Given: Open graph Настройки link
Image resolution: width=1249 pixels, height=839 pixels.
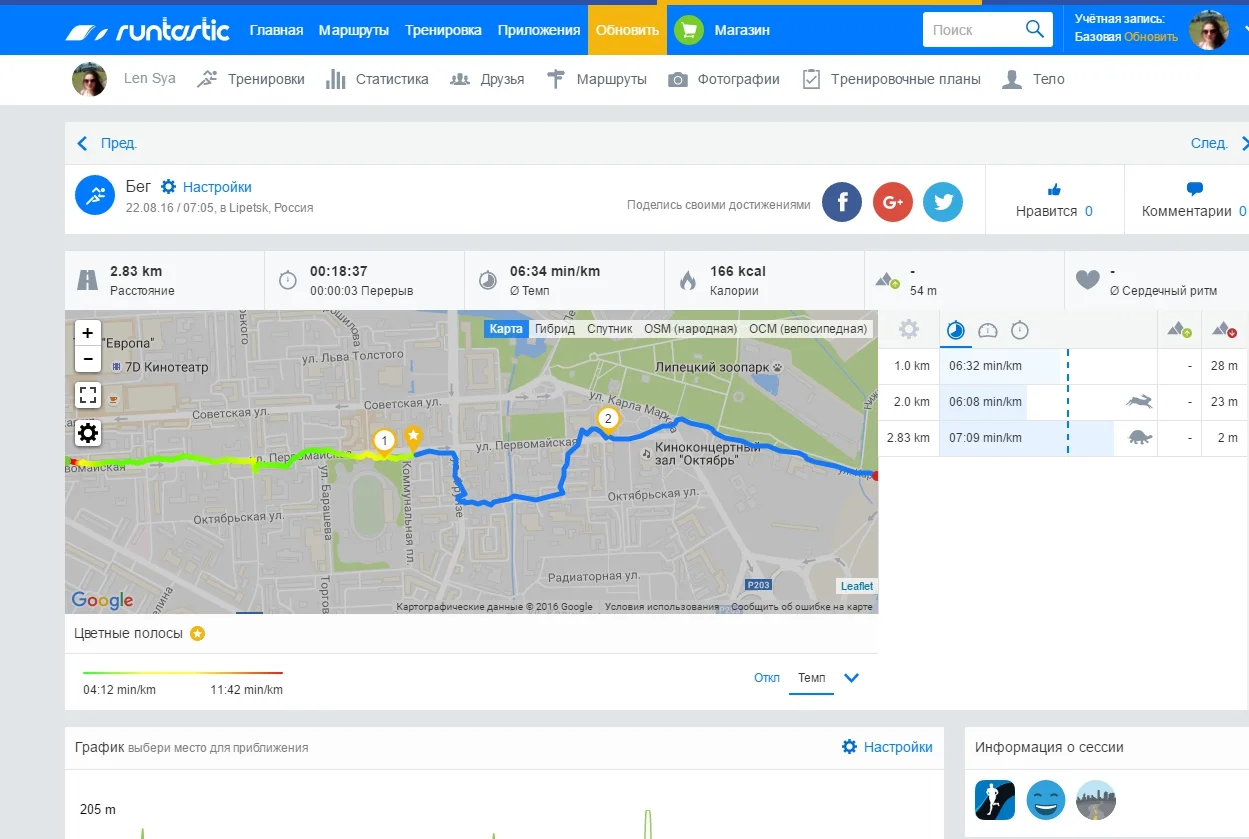Looking at the screenshot, I should [887, 747].
